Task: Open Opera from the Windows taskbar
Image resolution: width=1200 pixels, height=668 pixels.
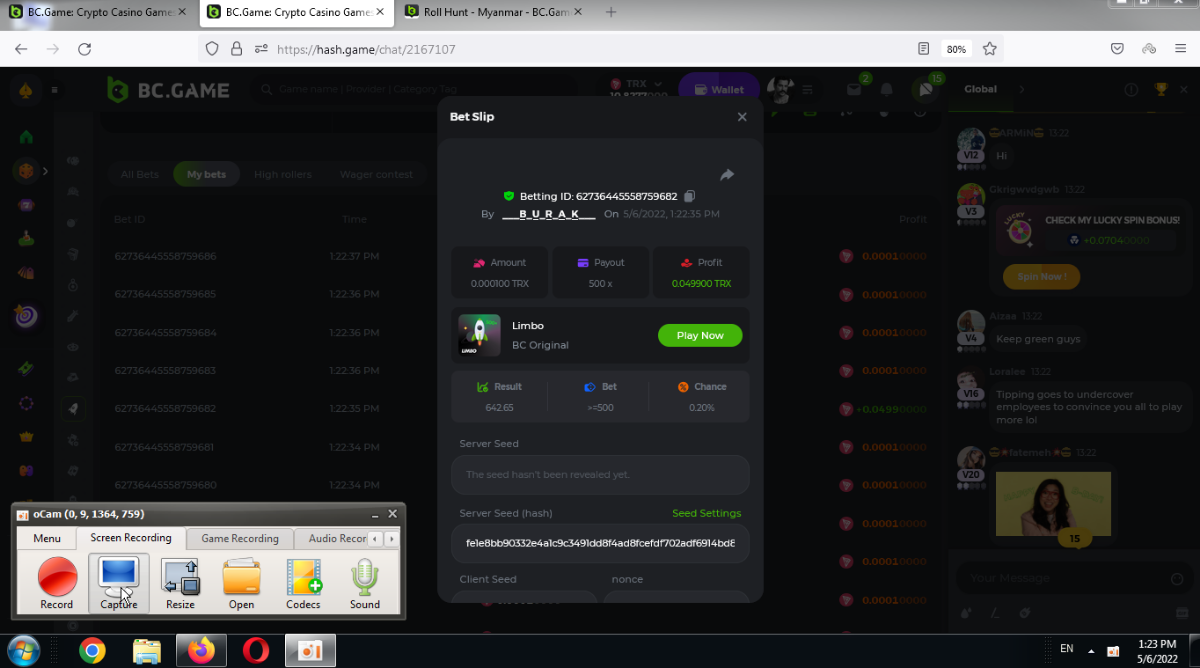Action: pos(256,651)
